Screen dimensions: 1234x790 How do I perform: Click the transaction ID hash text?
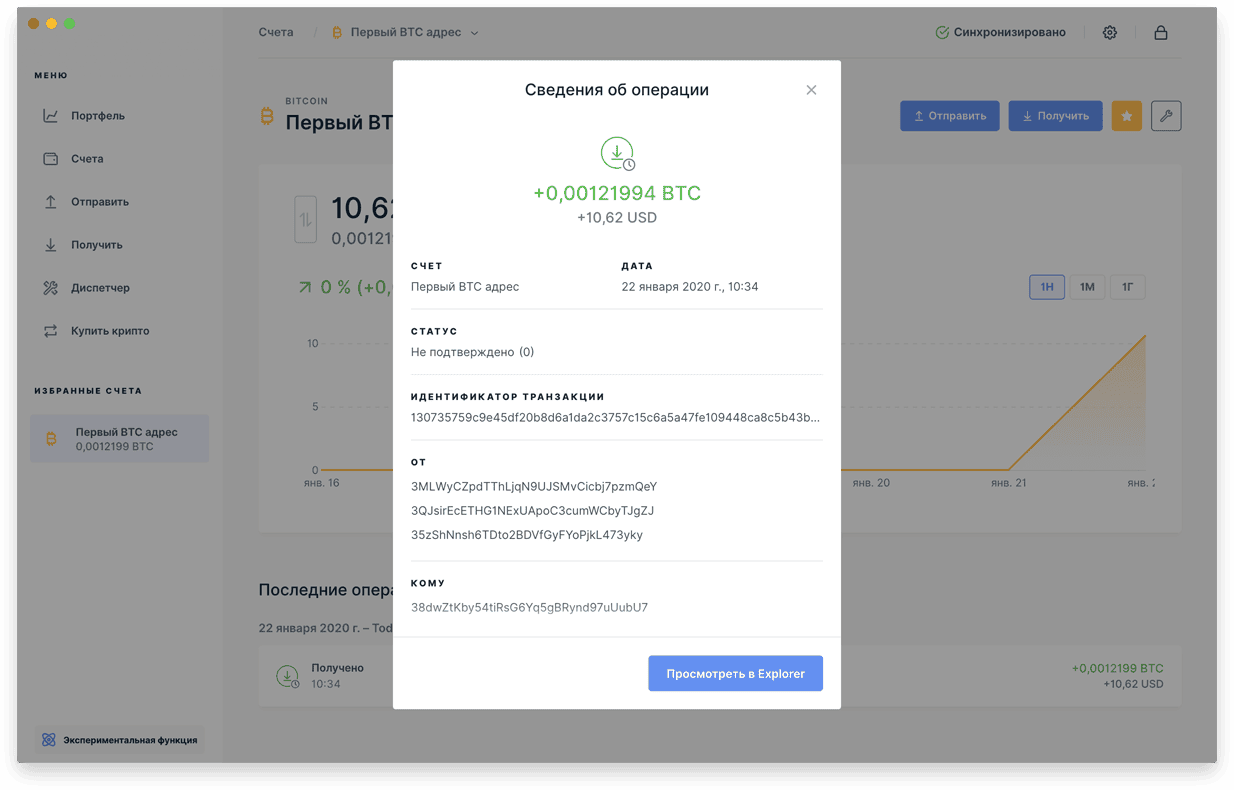[616, 417]
